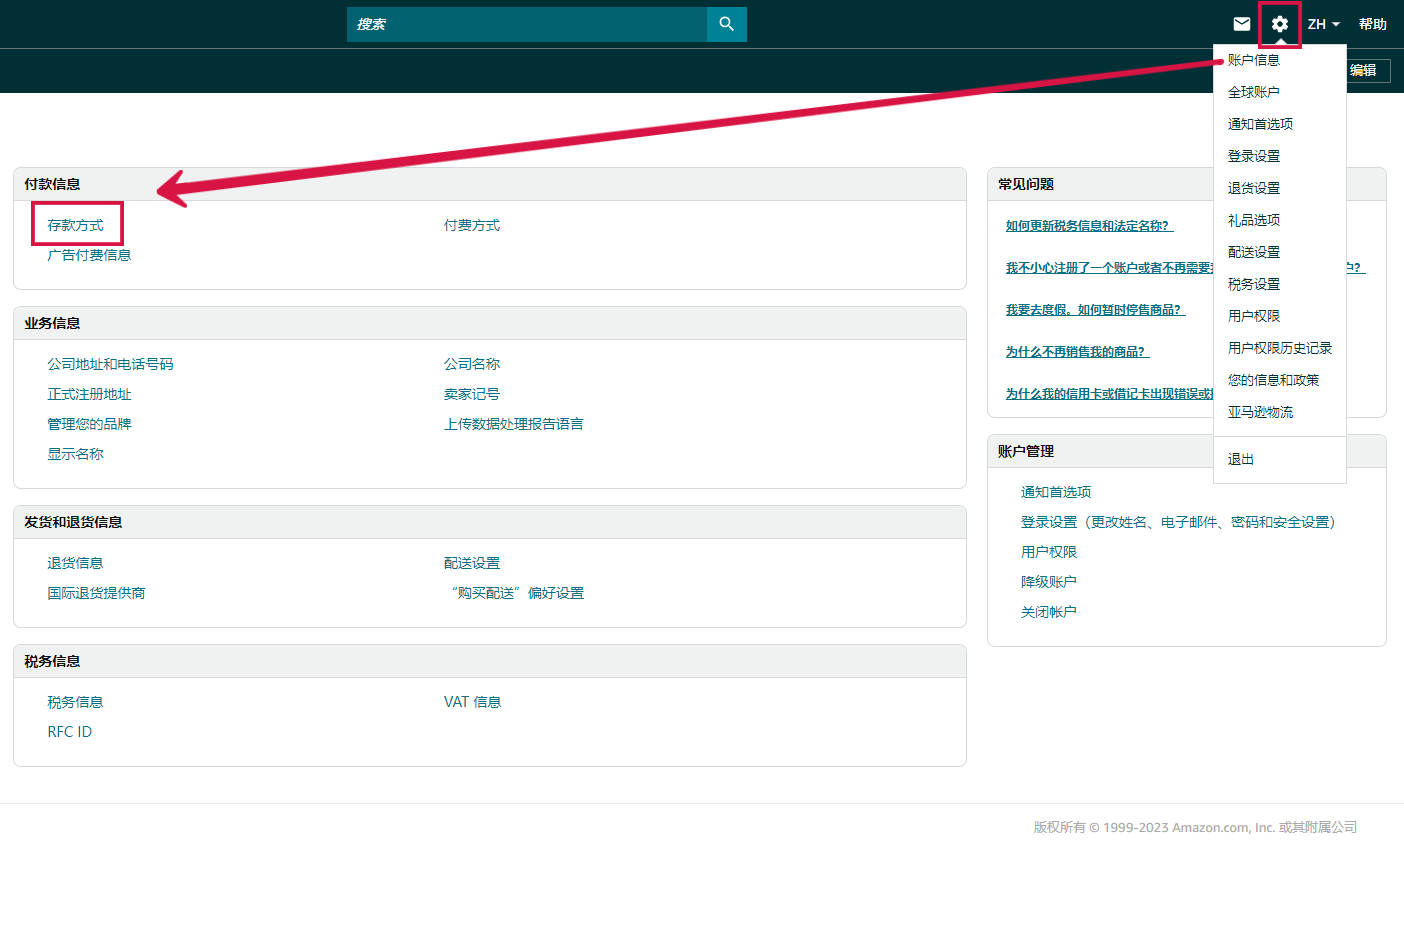Click into the 搜索 search field

[x=526, y=24]
